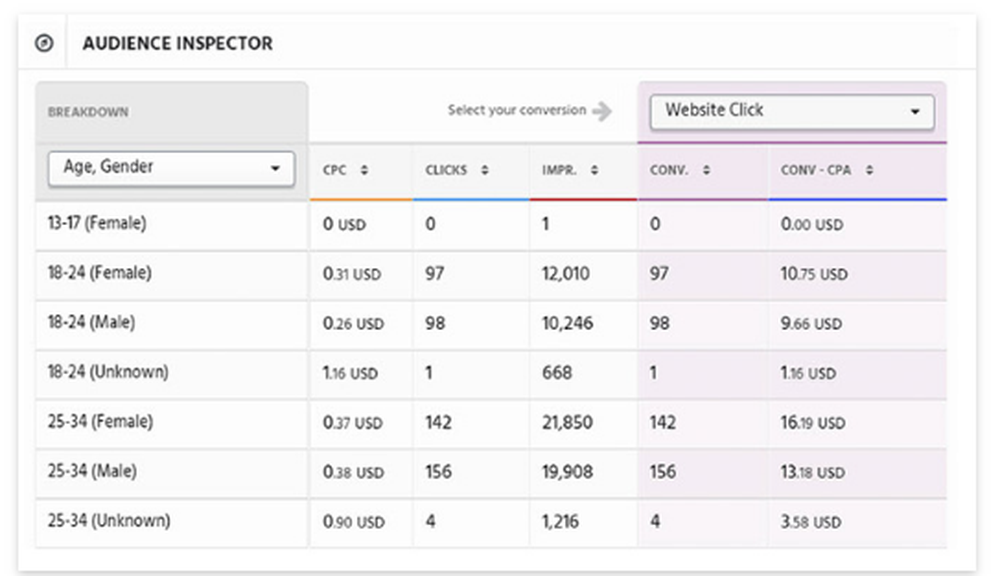Toggle descending sort on the CONV. column
This screenshot has width=1000, height=576.
(x=706, y=169)
